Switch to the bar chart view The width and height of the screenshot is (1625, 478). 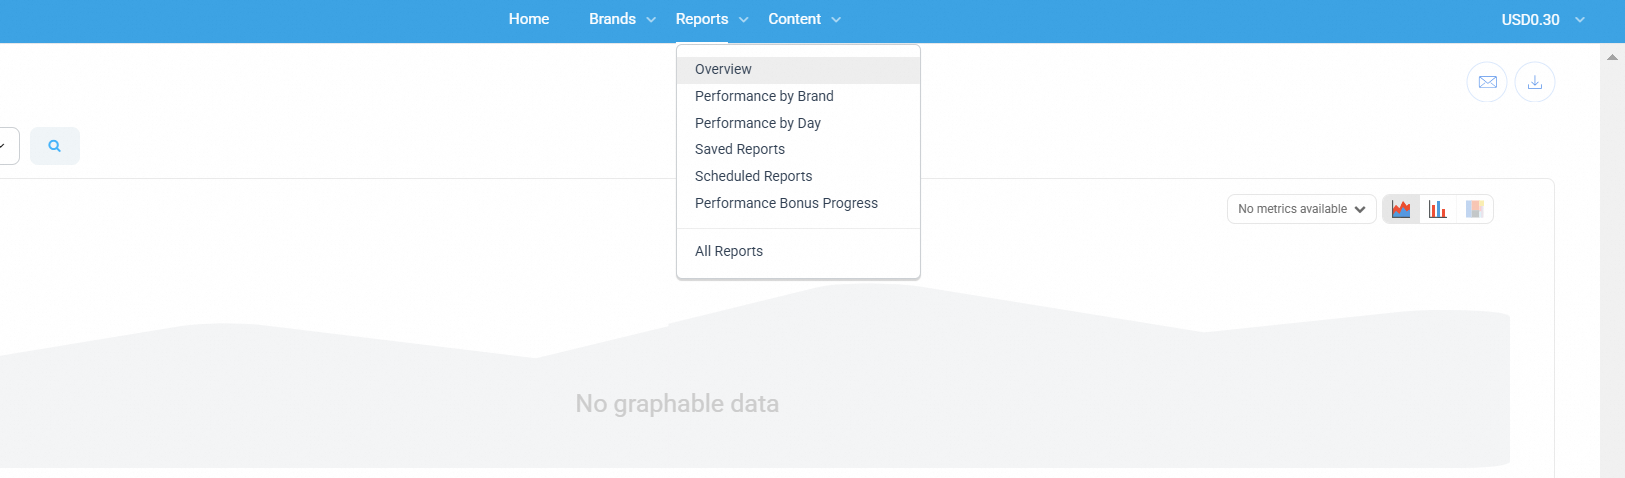[x=1437, y=209]
